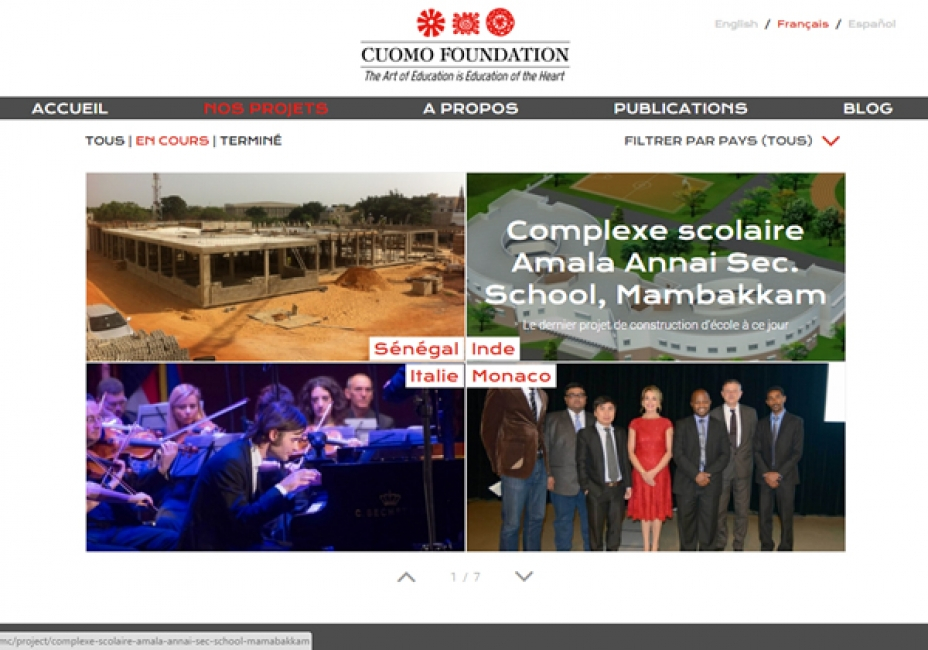The width and height of the screenshot is (928, 650).
Task: Click the down chevron pagination arrow
Action: [524, 576]
